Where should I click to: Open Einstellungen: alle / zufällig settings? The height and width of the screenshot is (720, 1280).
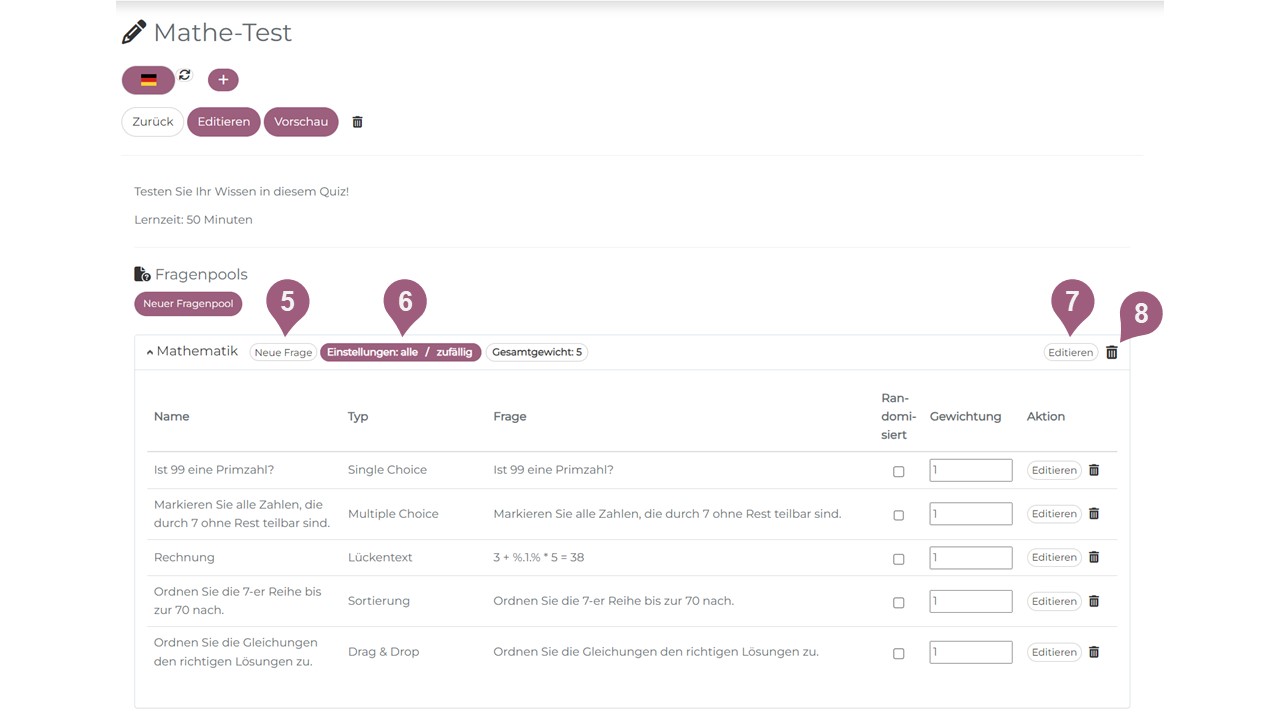[x=400, y=352]
